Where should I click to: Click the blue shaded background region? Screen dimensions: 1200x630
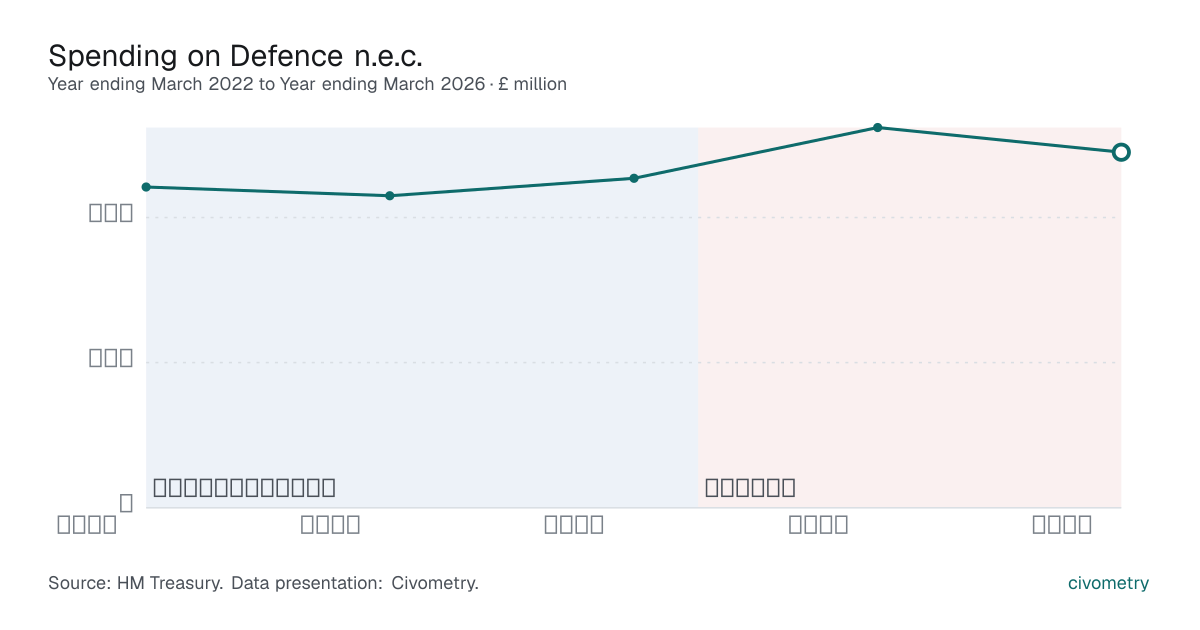tap(422, 317)
